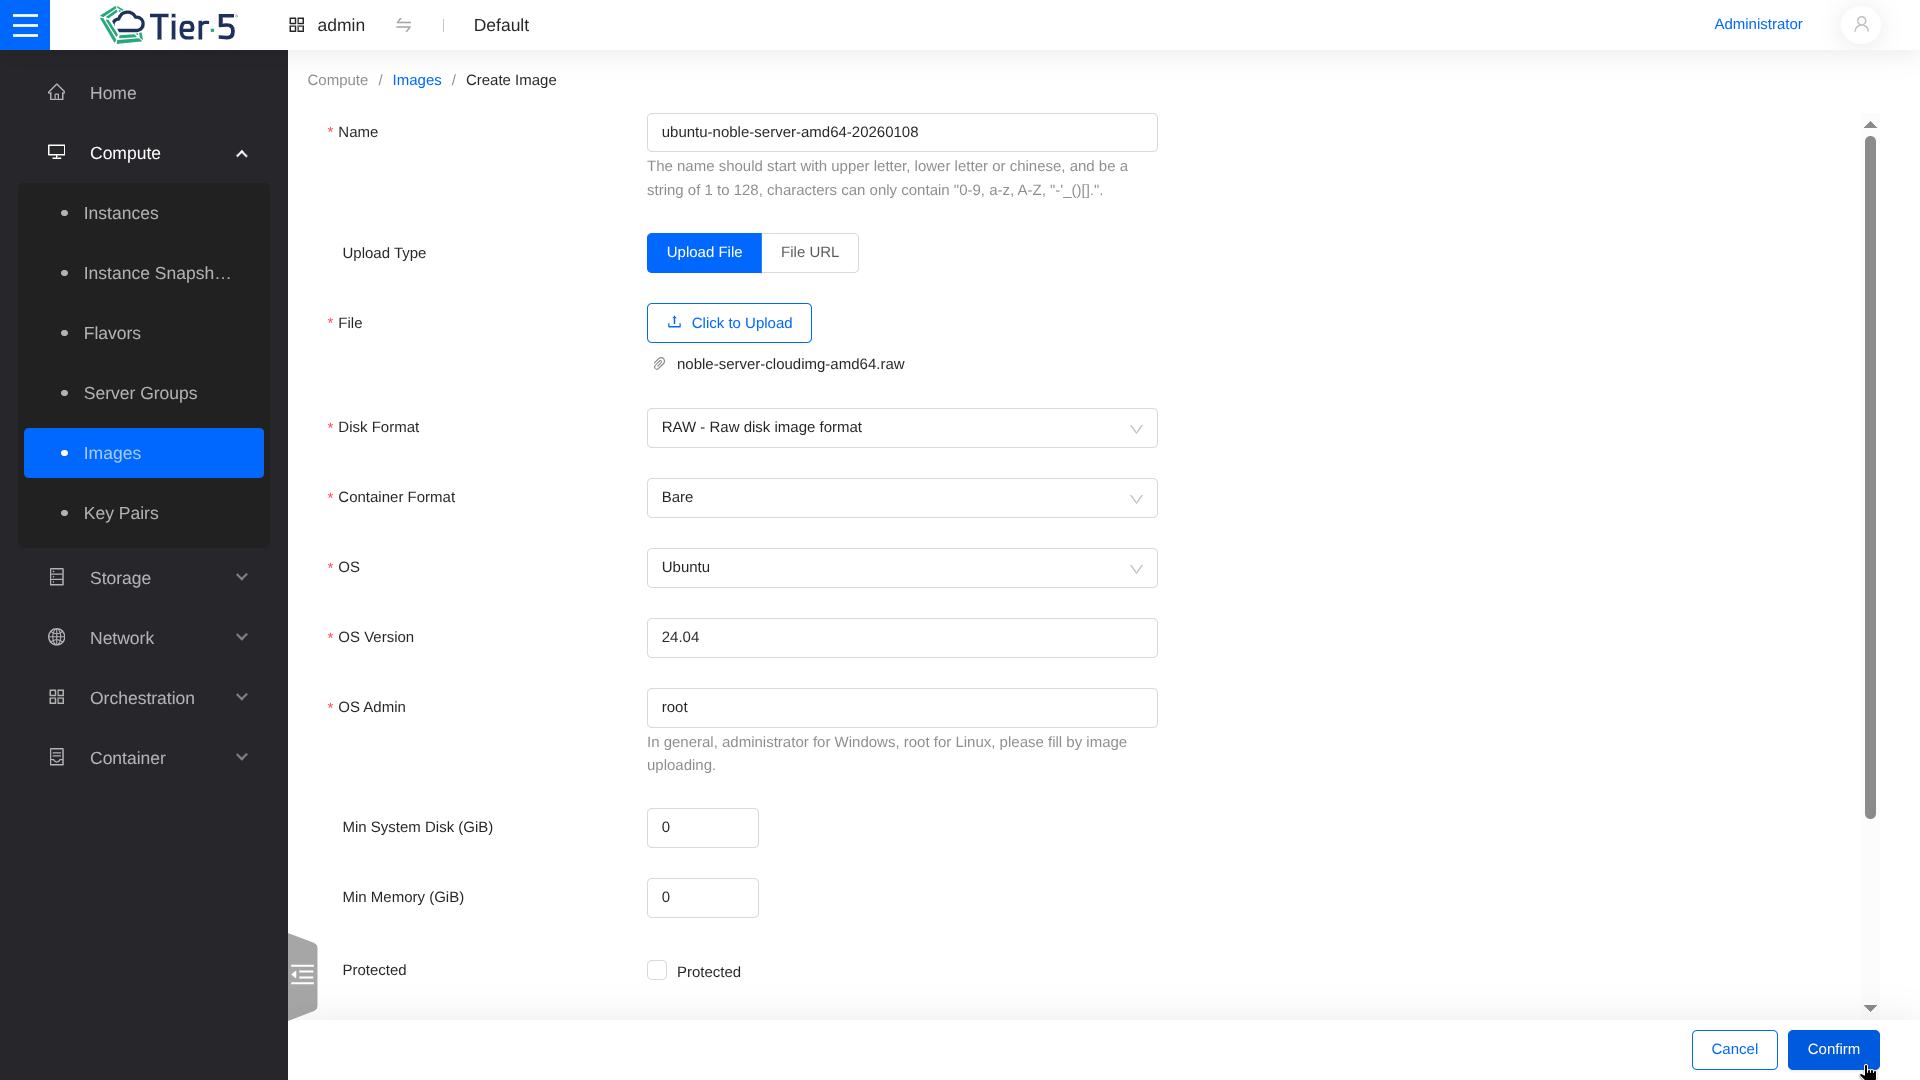Click the hamburger menu icon
Viewport: 1920px width, 1080px height.
25,25
